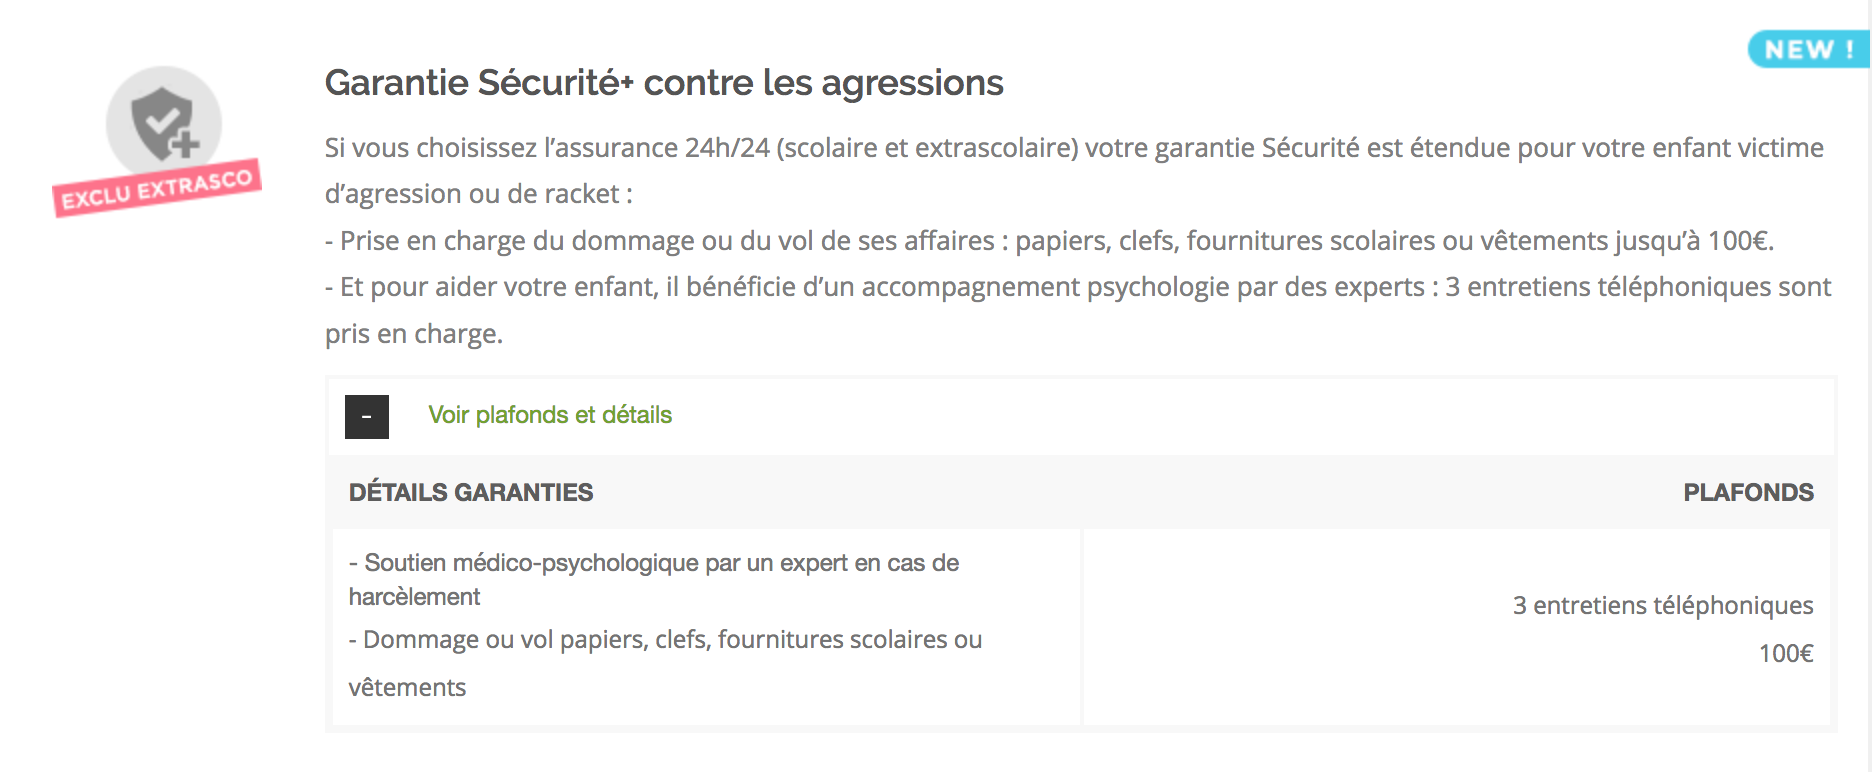This screenshot has height=772, width=1872.
Task: Click the Prise en charge du dommage bullet
Action: [1050, 241]
